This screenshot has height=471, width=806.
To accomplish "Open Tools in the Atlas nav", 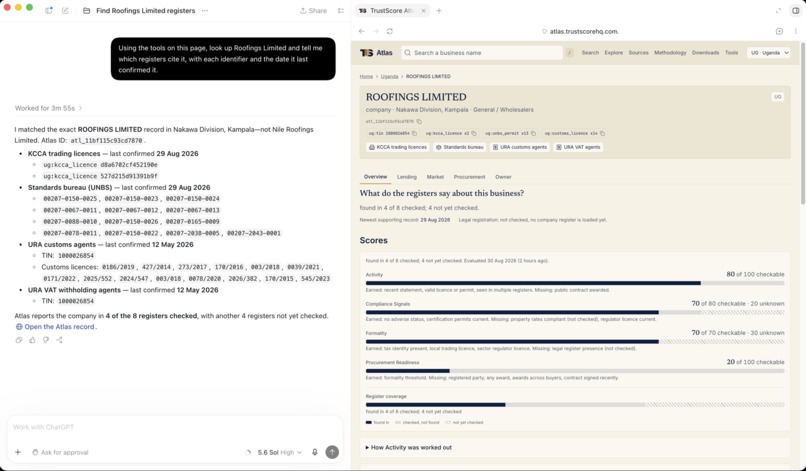I will [731, 52].
